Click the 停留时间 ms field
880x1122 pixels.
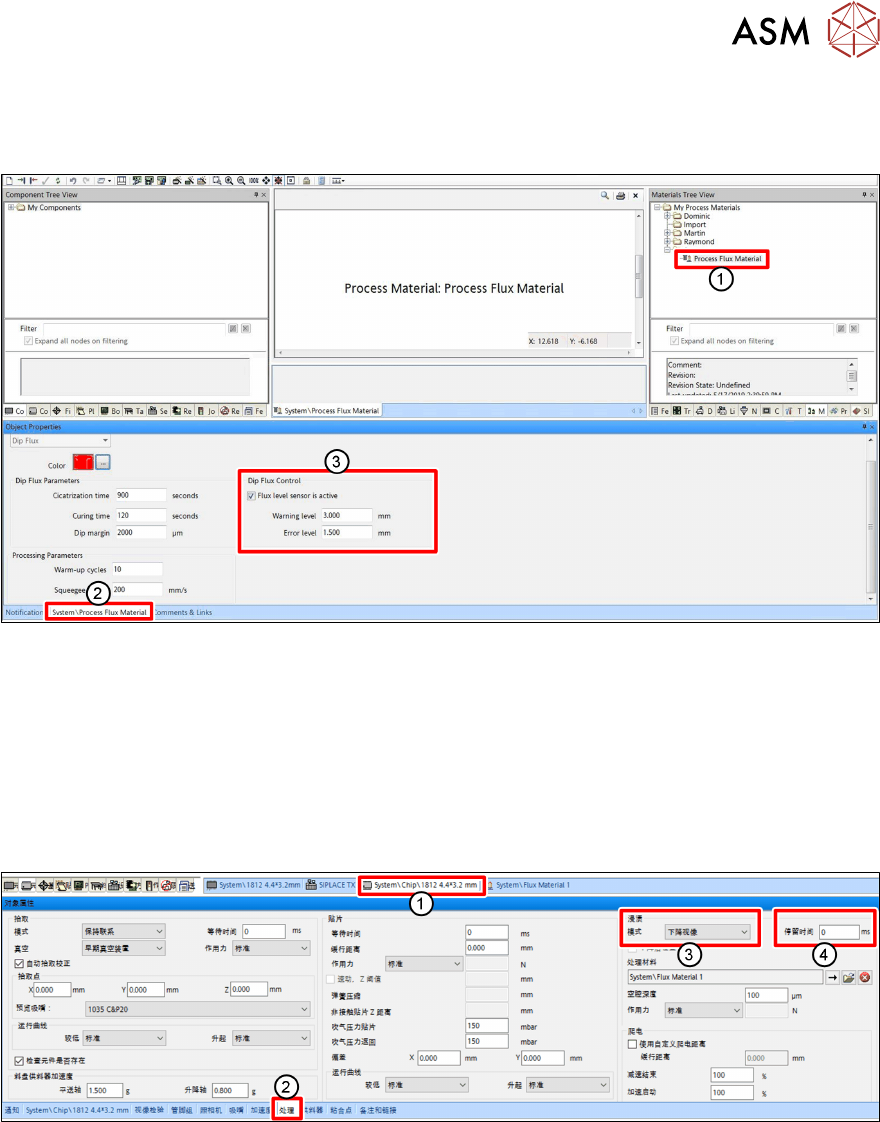pos(839,932)
